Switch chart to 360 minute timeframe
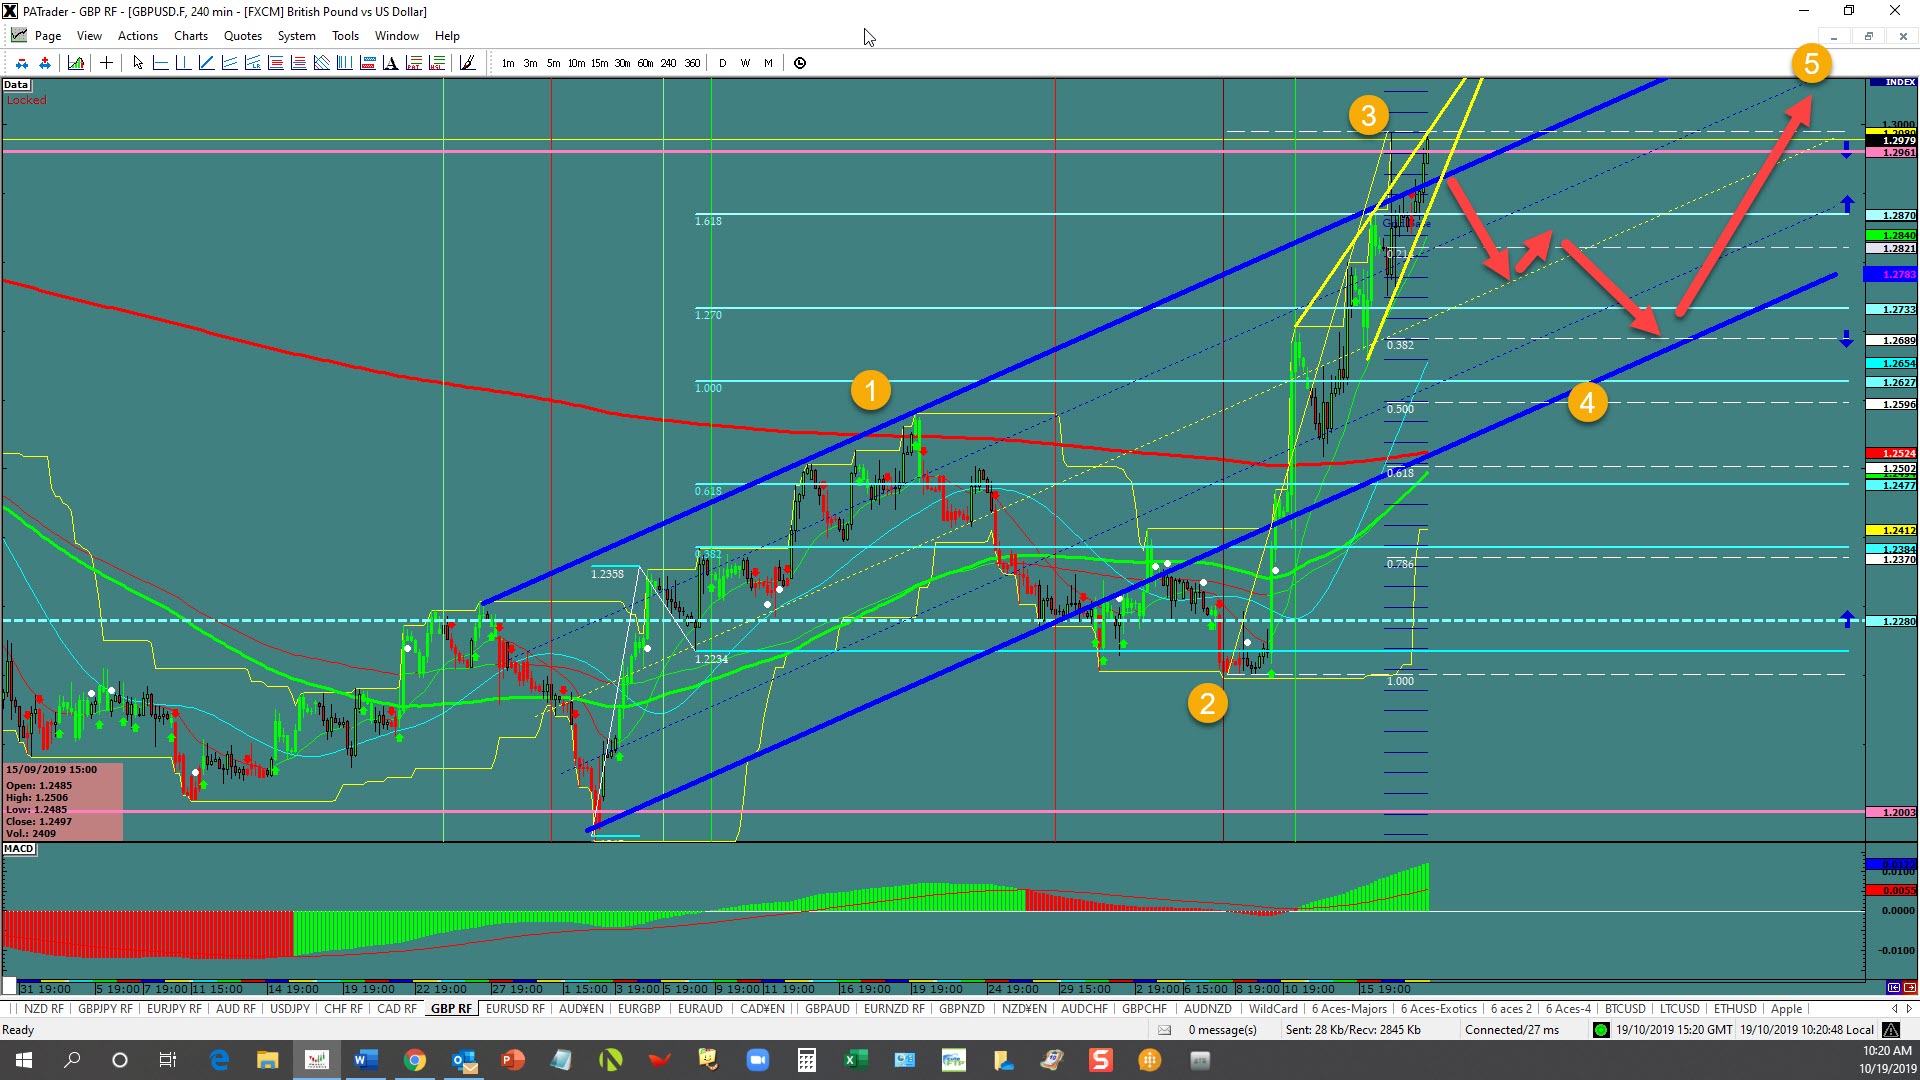The width and height of the screenshot is (1920, 1080). [692, 63]
